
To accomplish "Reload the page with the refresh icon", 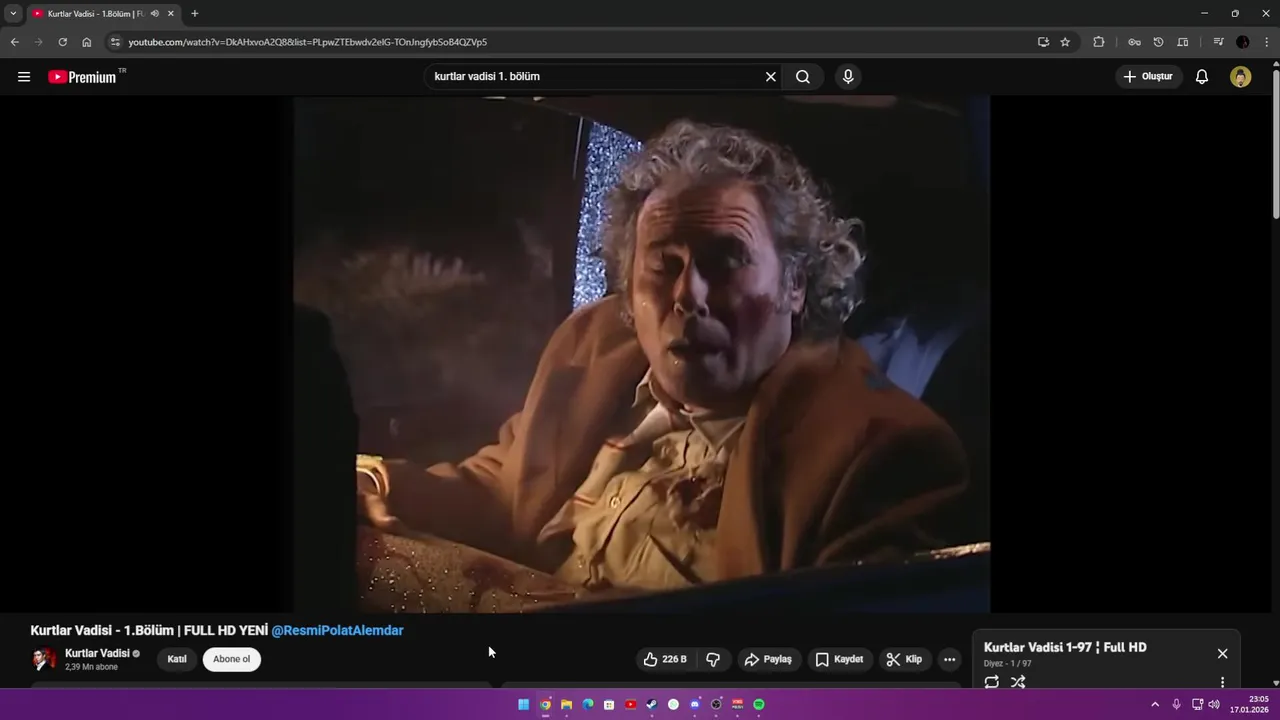I will coord(62,42).
